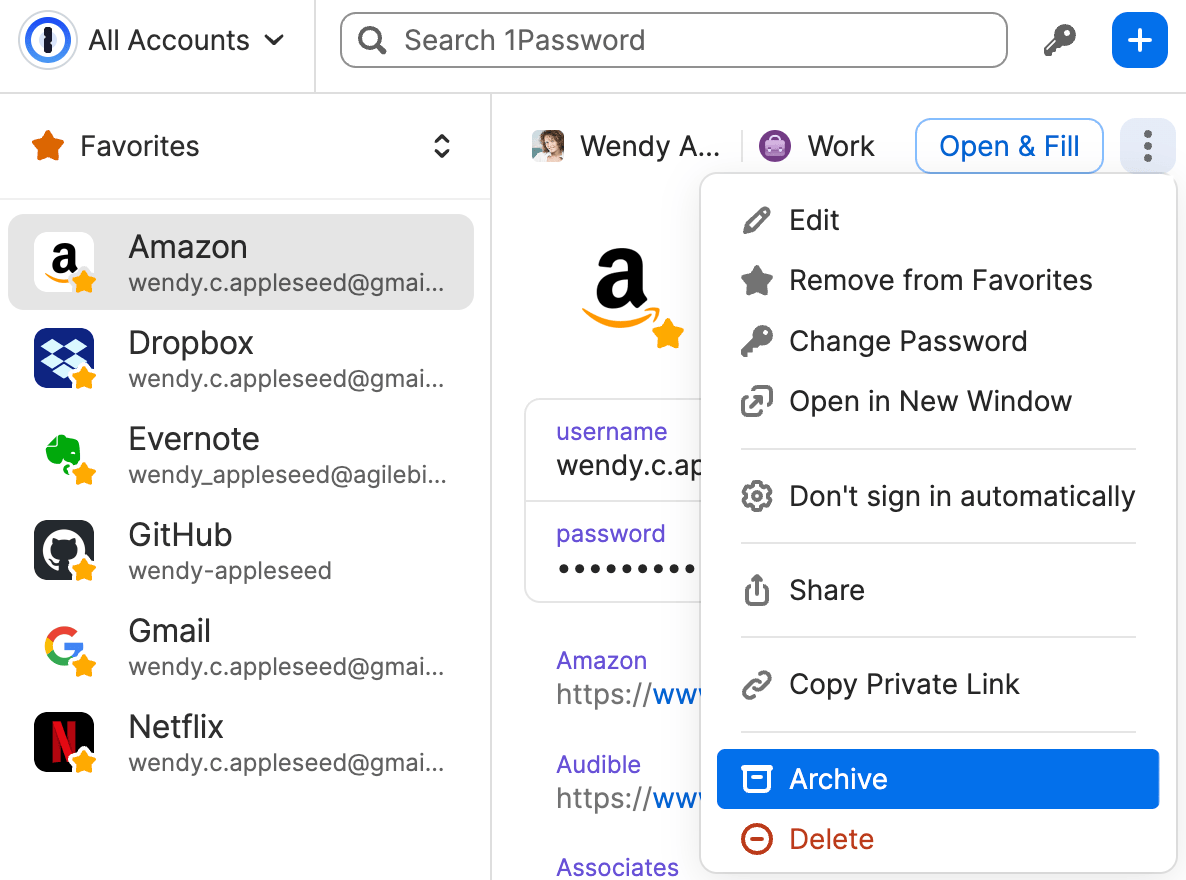Select Remove from Favorites menu item
Viewport: 1186px width, 880px height.
940,280
